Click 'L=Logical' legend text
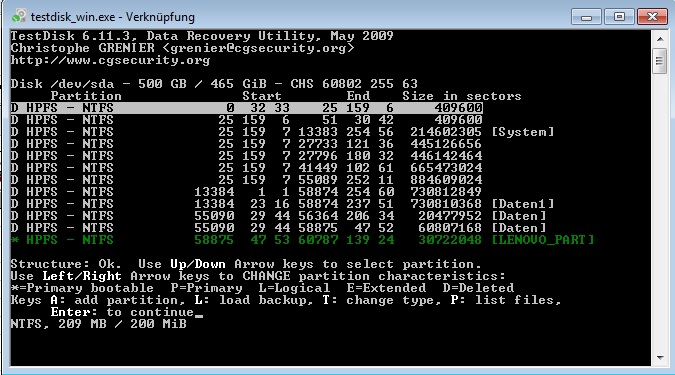This screenshot has height=375, width=675. (294, 288)
